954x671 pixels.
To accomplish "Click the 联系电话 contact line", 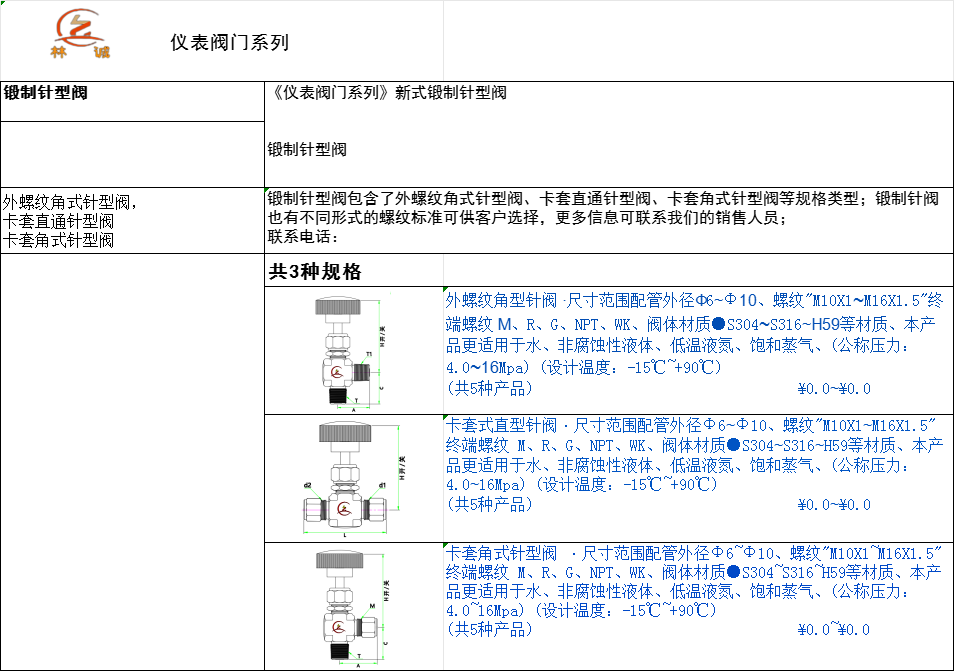I will pos(304,237).
